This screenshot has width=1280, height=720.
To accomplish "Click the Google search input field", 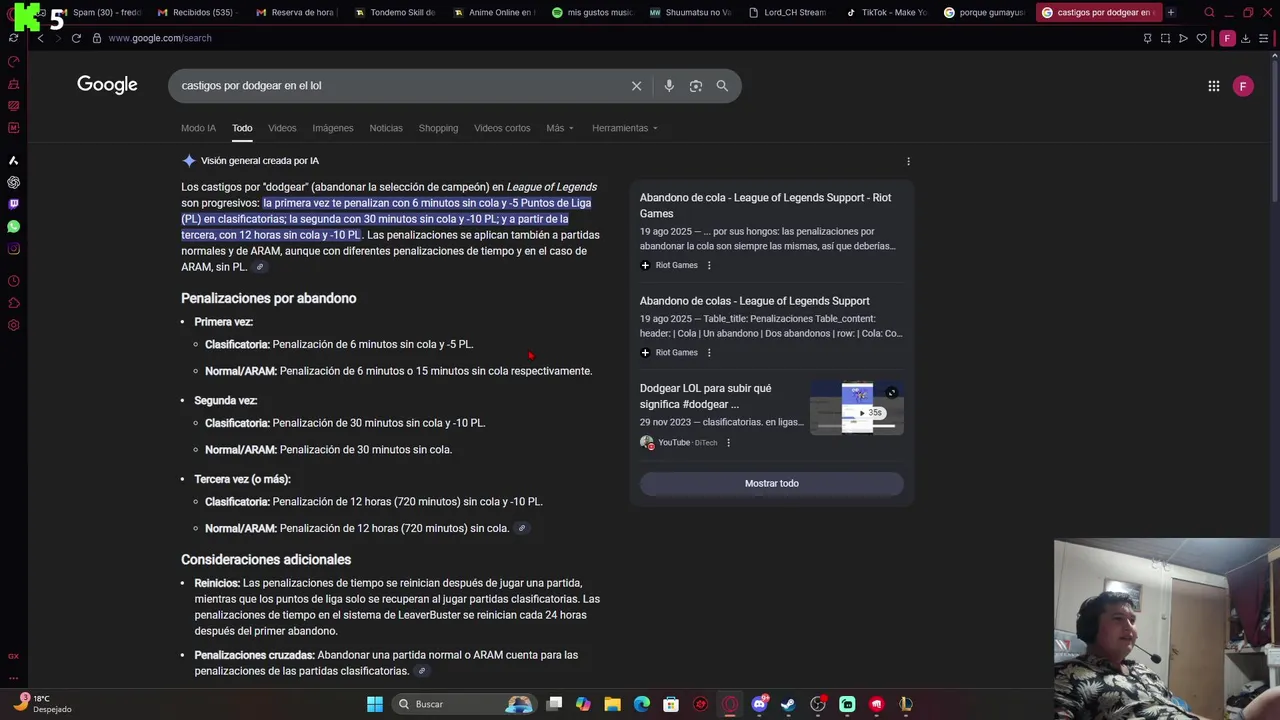I will pos(400,86).
